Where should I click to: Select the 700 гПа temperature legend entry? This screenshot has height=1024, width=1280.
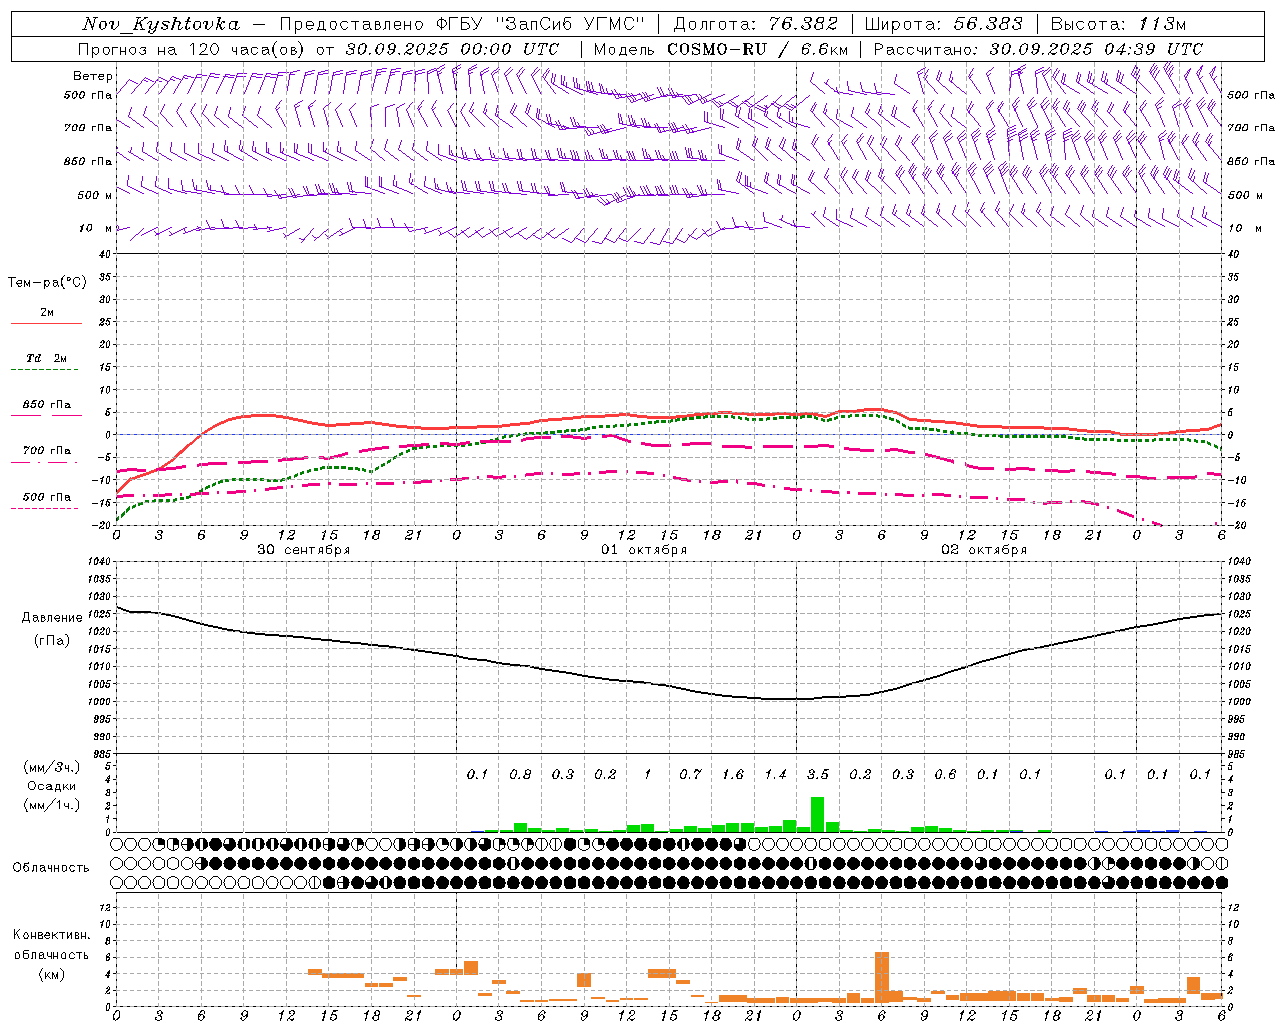click(x=46, y=451)
